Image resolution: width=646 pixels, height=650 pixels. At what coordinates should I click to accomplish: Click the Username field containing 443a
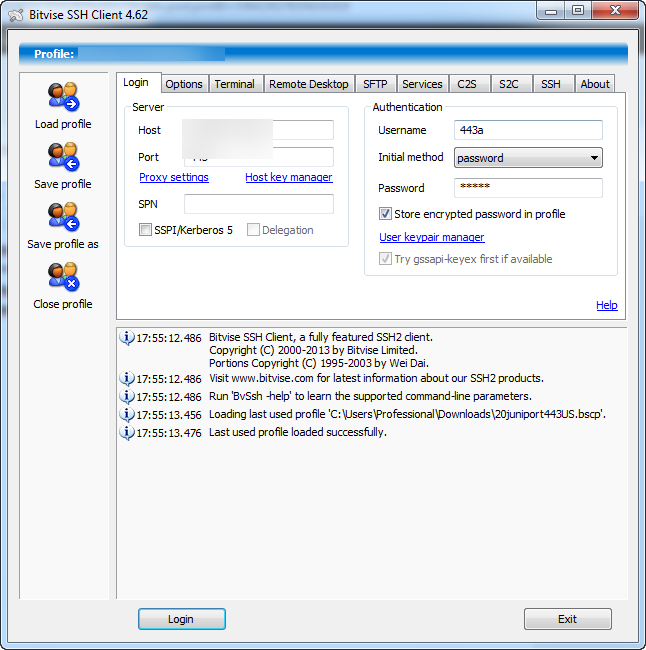tap(528, 130)
